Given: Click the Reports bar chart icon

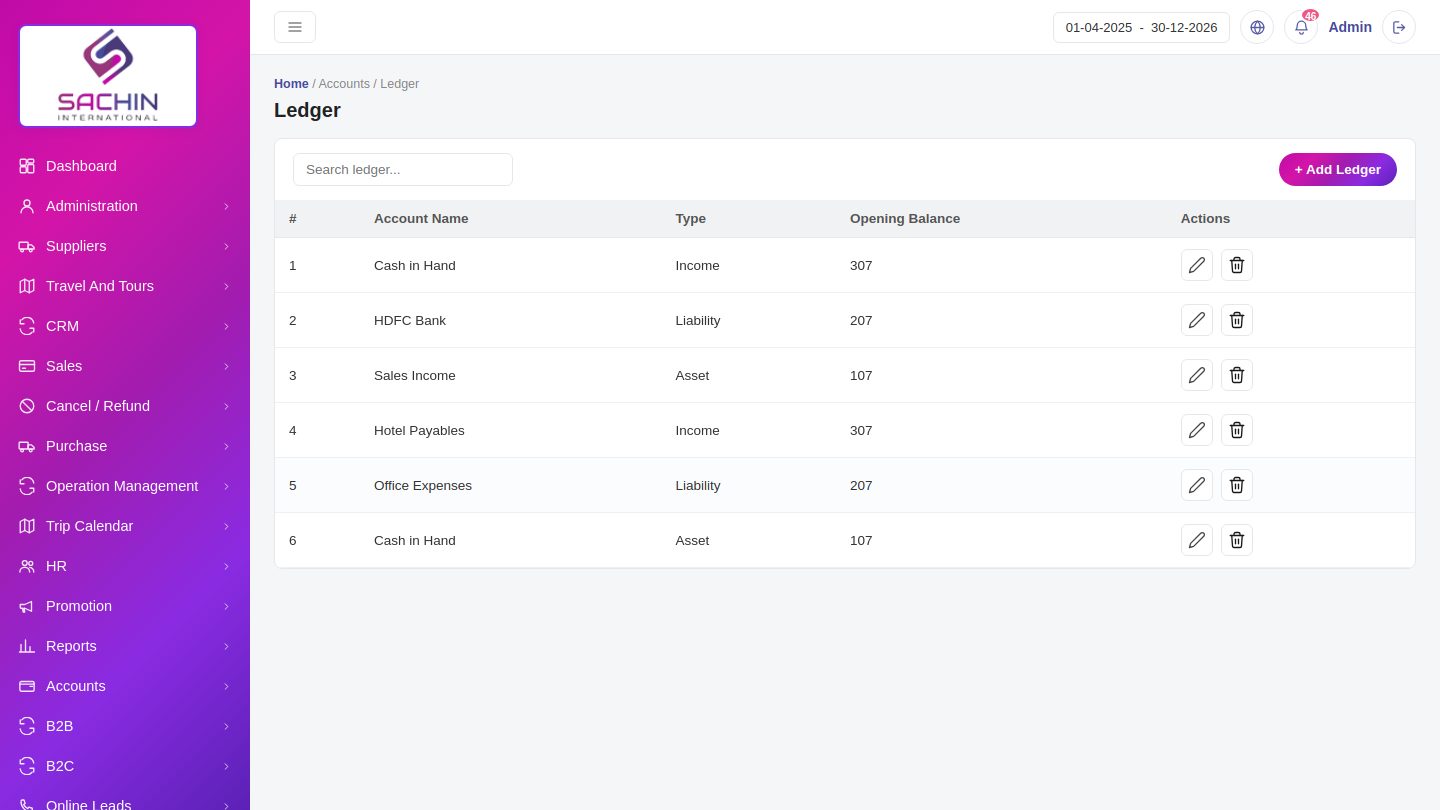Looking at the screenshot, I should click(27, 646).
